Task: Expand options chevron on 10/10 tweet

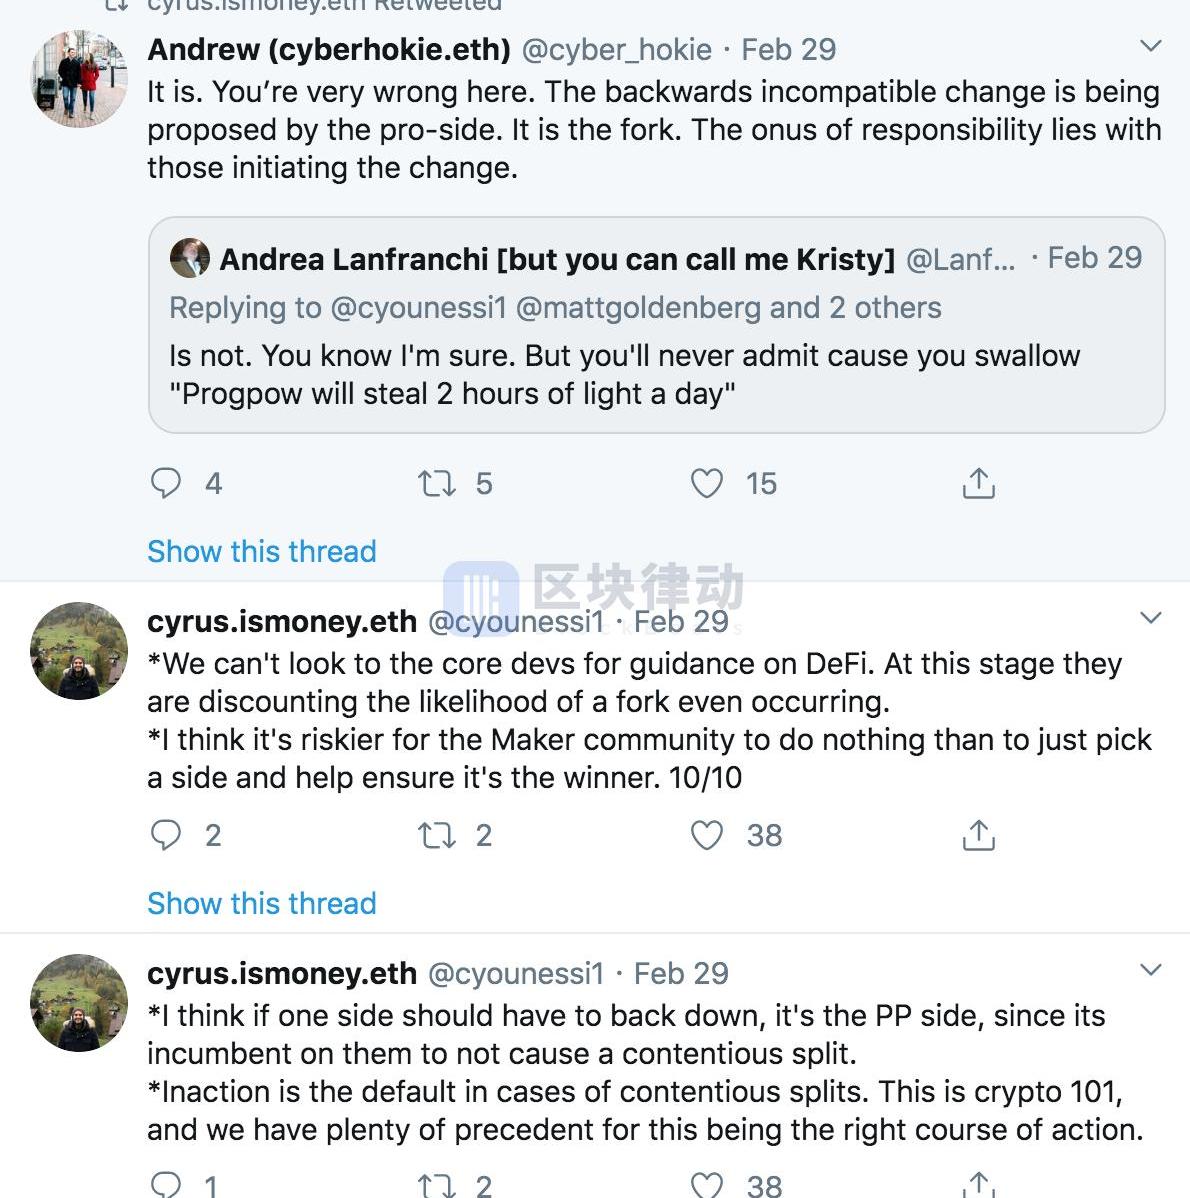Action: coord(1151,618)
